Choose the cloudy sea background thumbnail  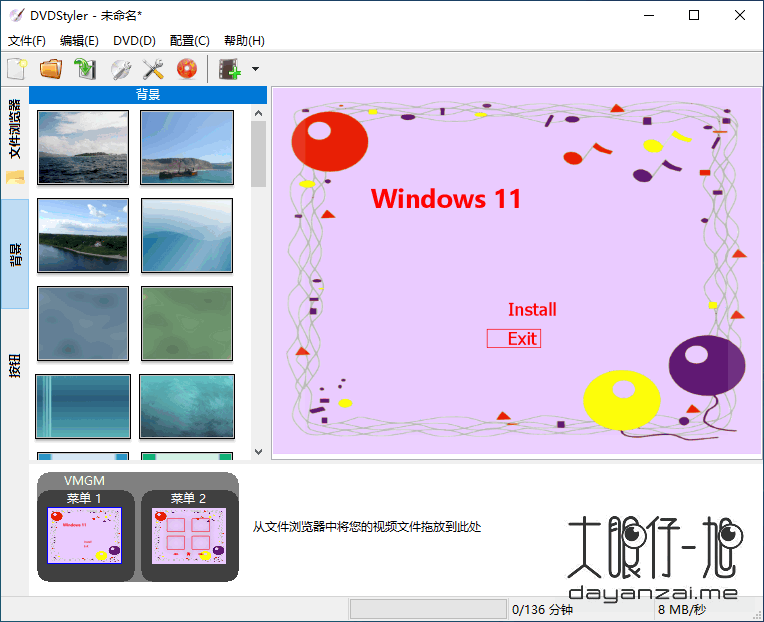tap(83, 147)
